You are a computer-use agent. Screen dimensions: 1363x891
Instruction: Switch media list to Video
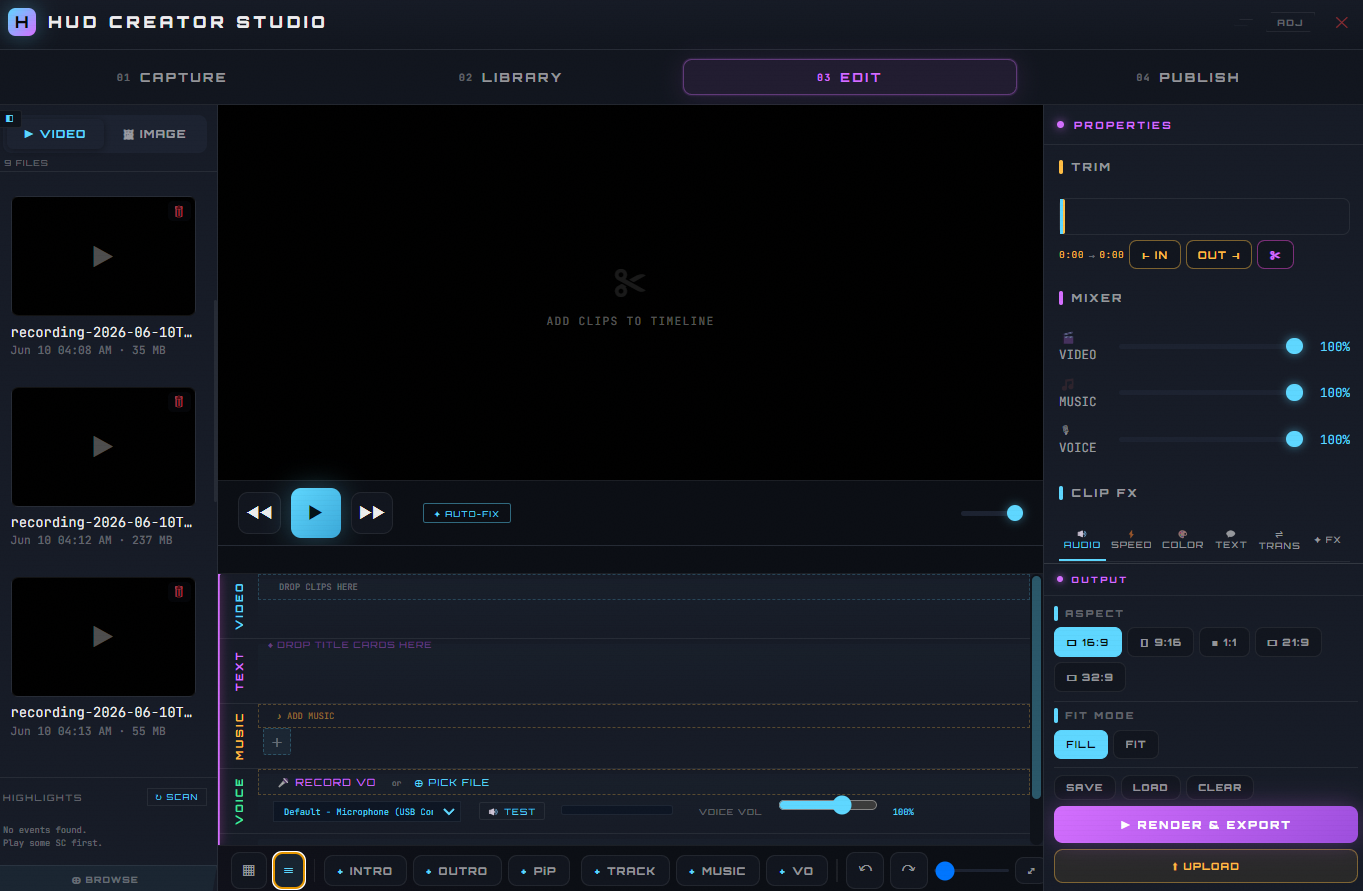pos(55,134)
